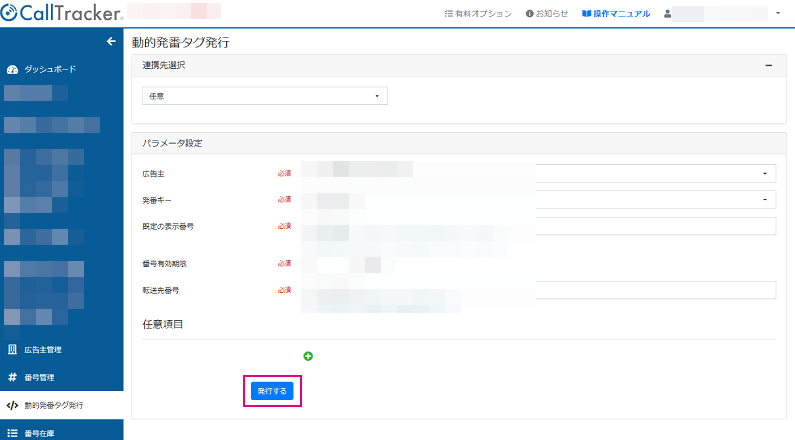Open お知らせ notifications
This screenshot has height=440, width=795.
552,14
